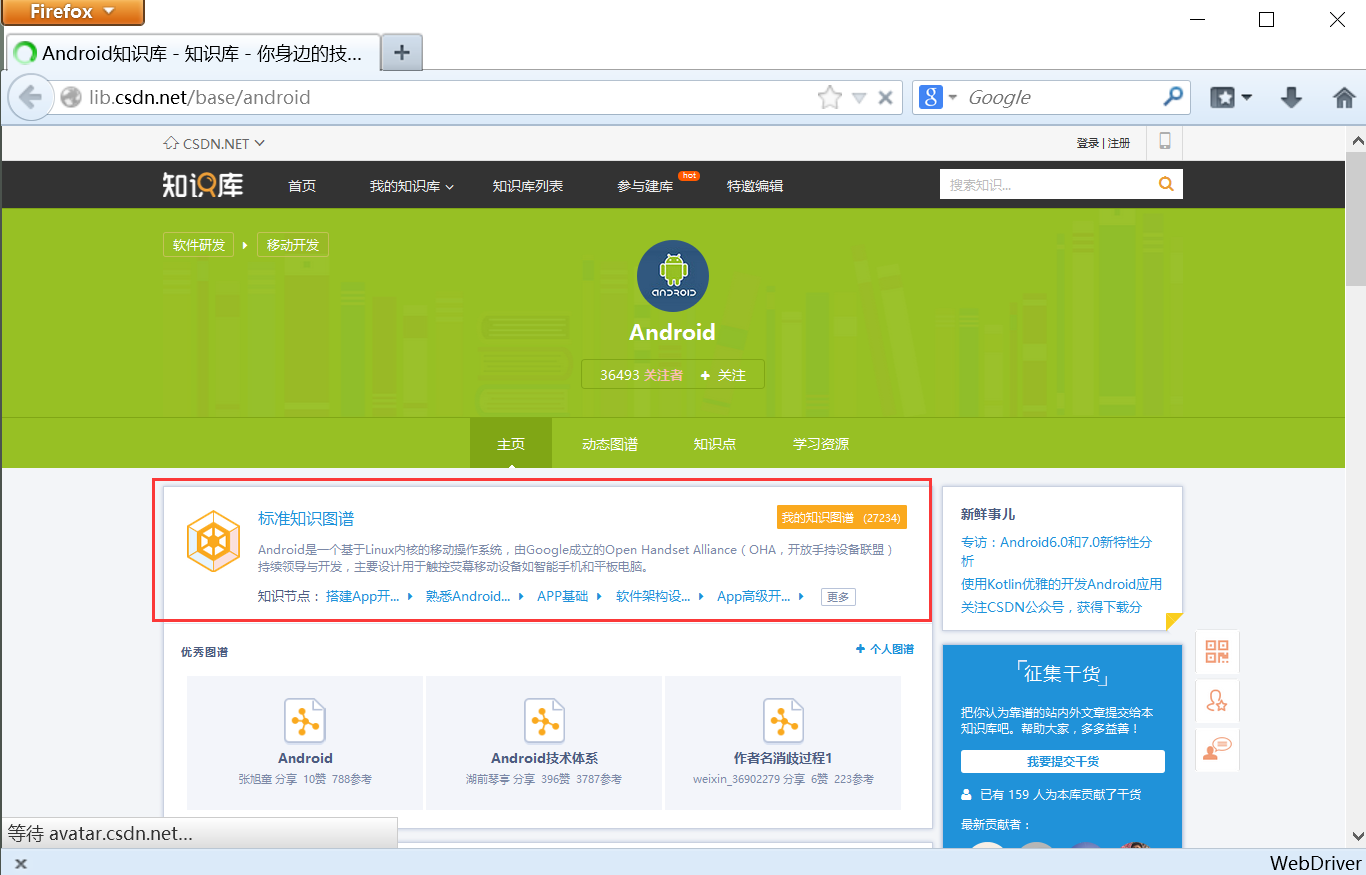Open the 参与建库 navigation item
The image size is (1366, 875).
[645, 186]
